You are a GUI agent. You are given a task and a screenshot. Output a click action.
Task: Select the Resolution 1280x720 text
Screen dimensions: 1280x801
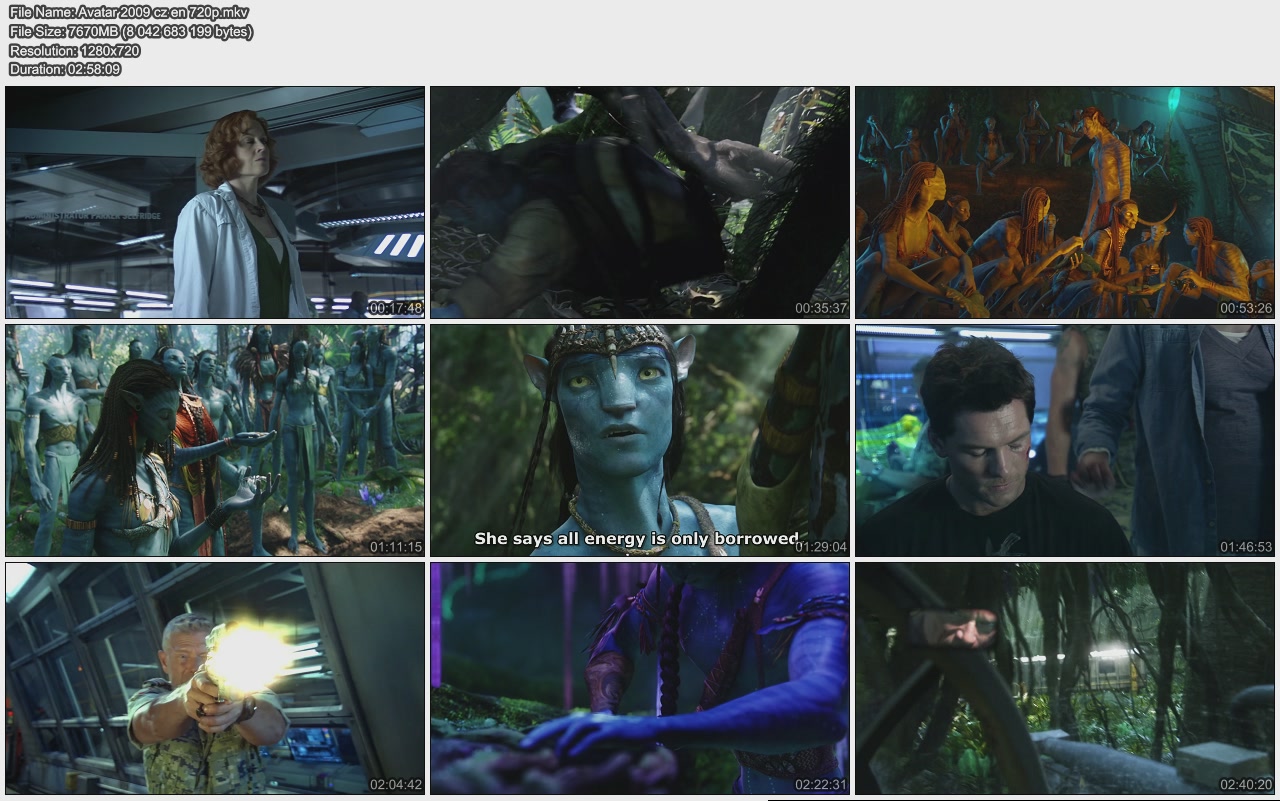pyautogui.click(x=75, y=50)
